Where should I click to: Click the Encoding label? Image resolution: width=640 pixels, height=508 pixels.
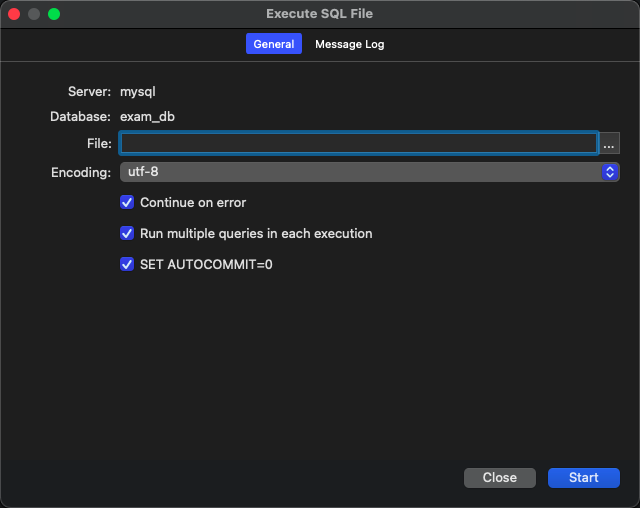(81, 172)
